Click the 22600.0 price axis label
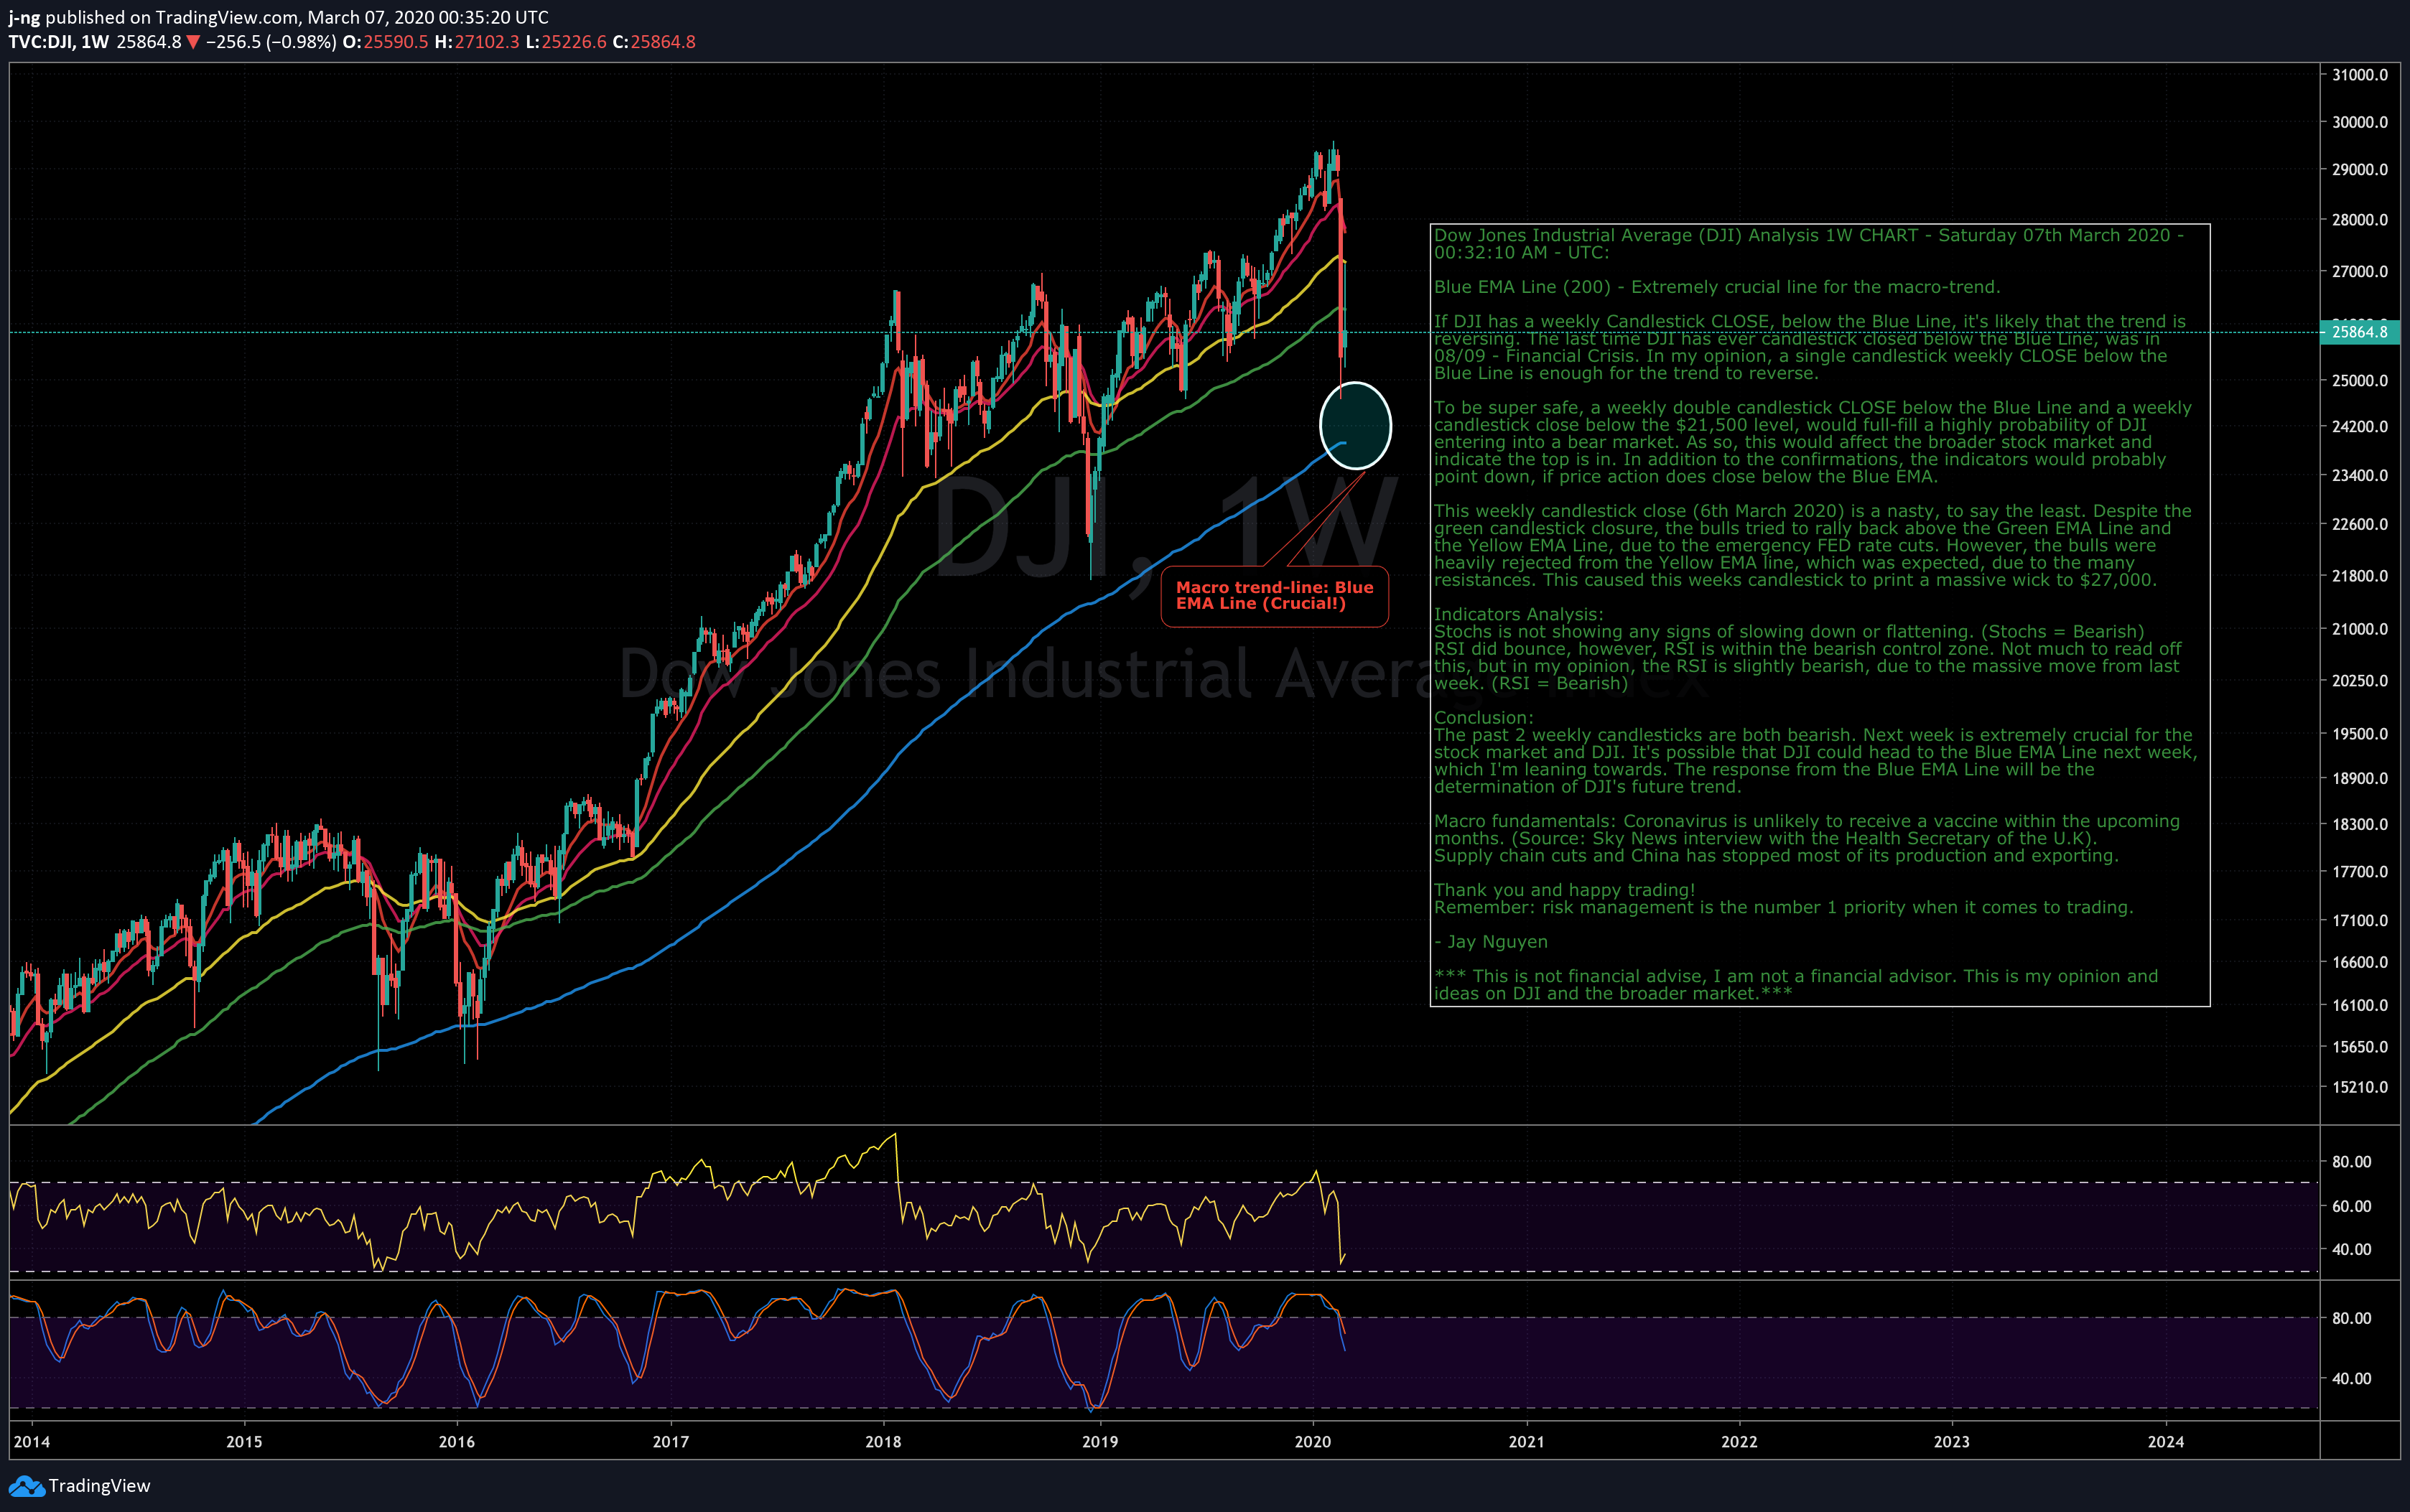Screen dimensions: 2410x1512 coord(2360,524)
